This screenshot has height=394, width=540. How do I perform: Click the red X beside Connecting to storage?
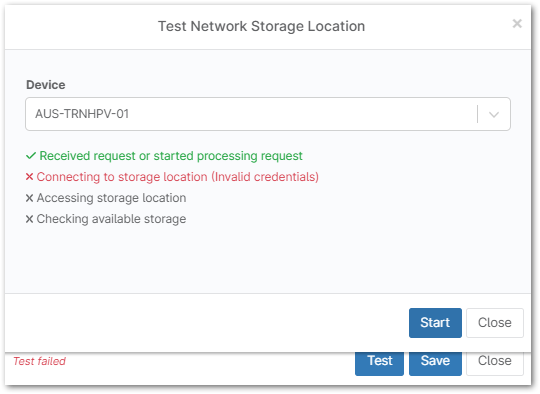[x=29, y=177]
